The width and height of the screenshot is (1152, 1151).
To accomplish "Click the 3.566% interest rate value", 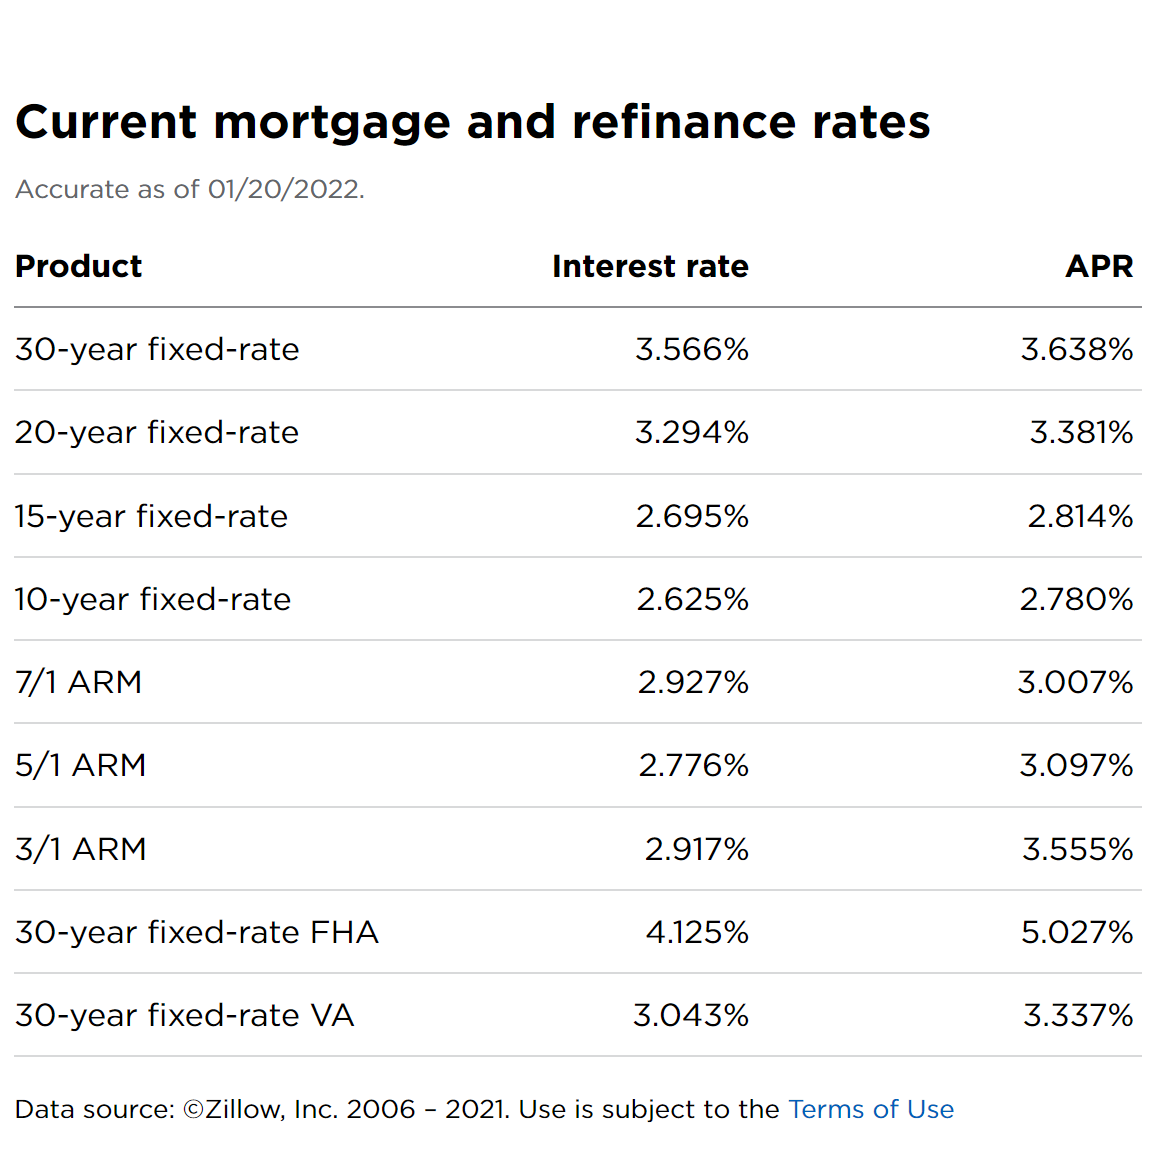I will click(x=692, y=349).
